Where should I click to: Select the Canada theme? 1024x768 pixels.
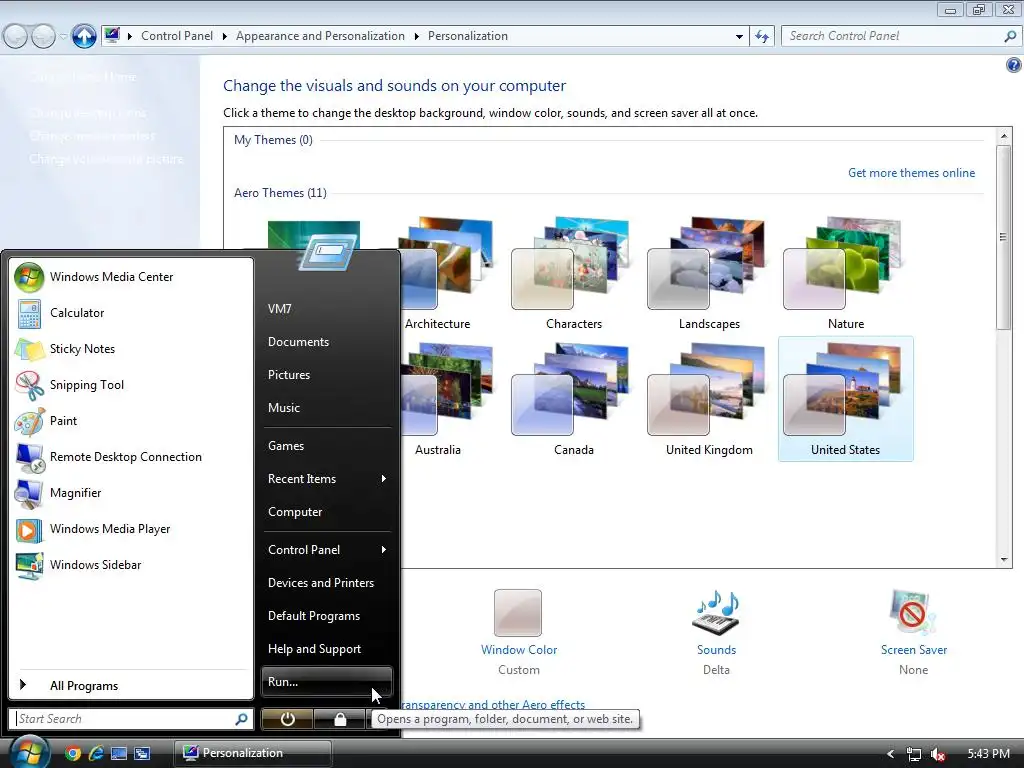(573, 400)
